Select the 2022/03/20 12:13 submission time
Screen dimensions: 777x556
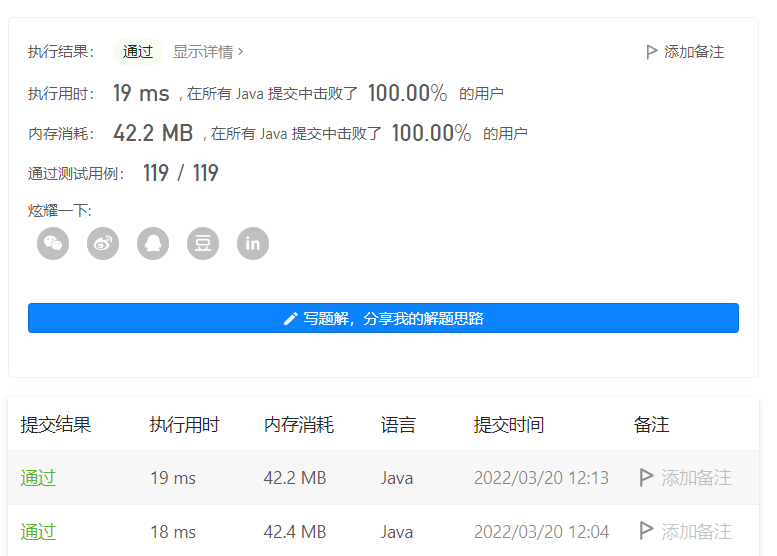pos(541,478)
